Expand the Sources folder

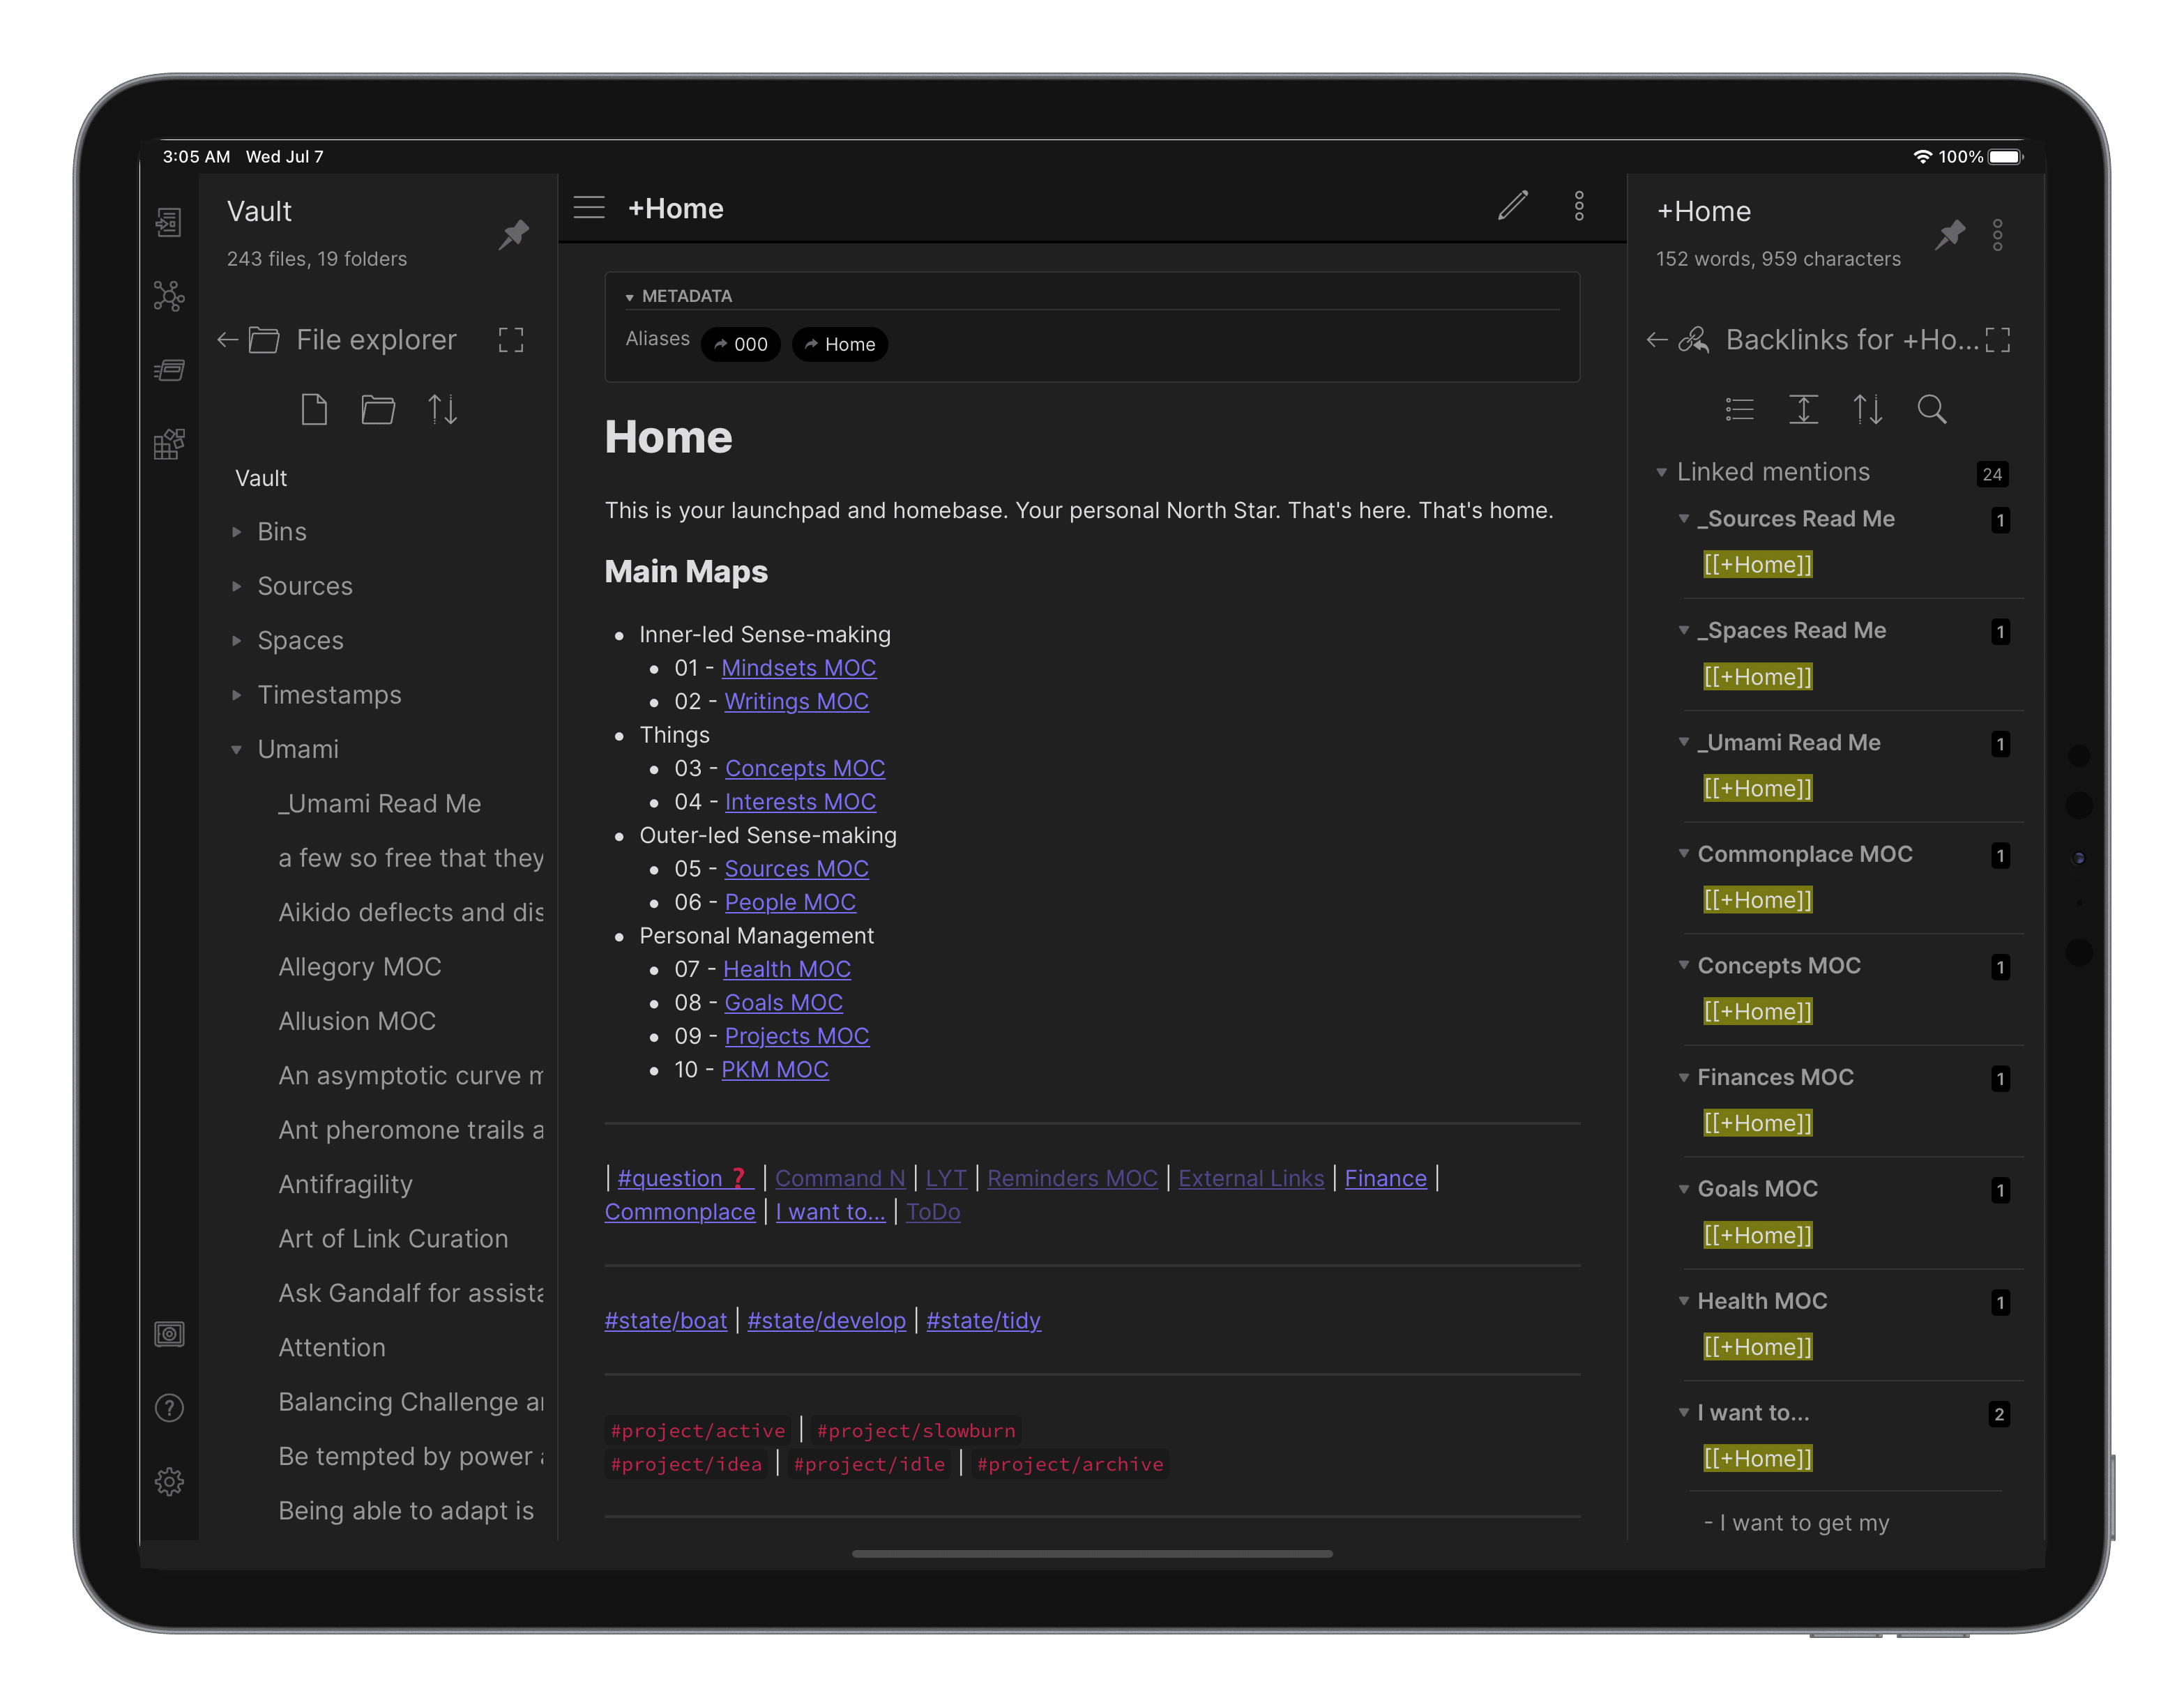click(x=305, y=586)
